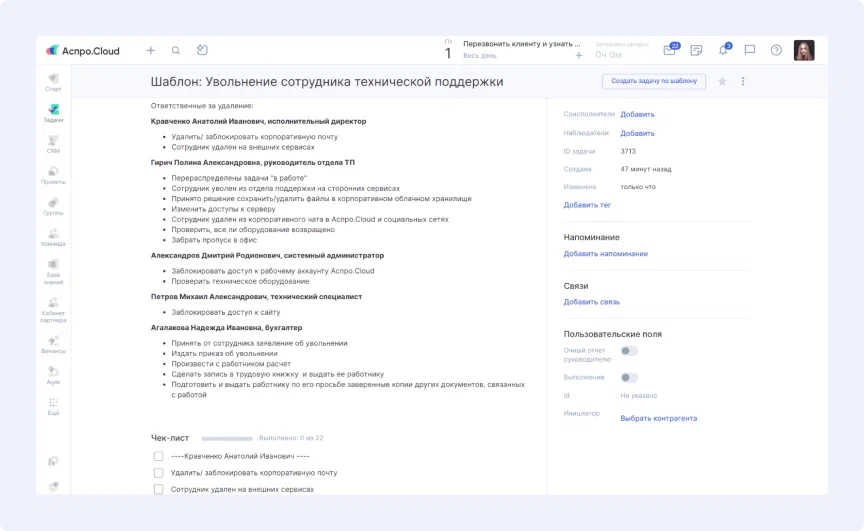864x531 pixels.
Task: Click the help question mark icon
Action: pyautogui.click(x=776, y=50)
